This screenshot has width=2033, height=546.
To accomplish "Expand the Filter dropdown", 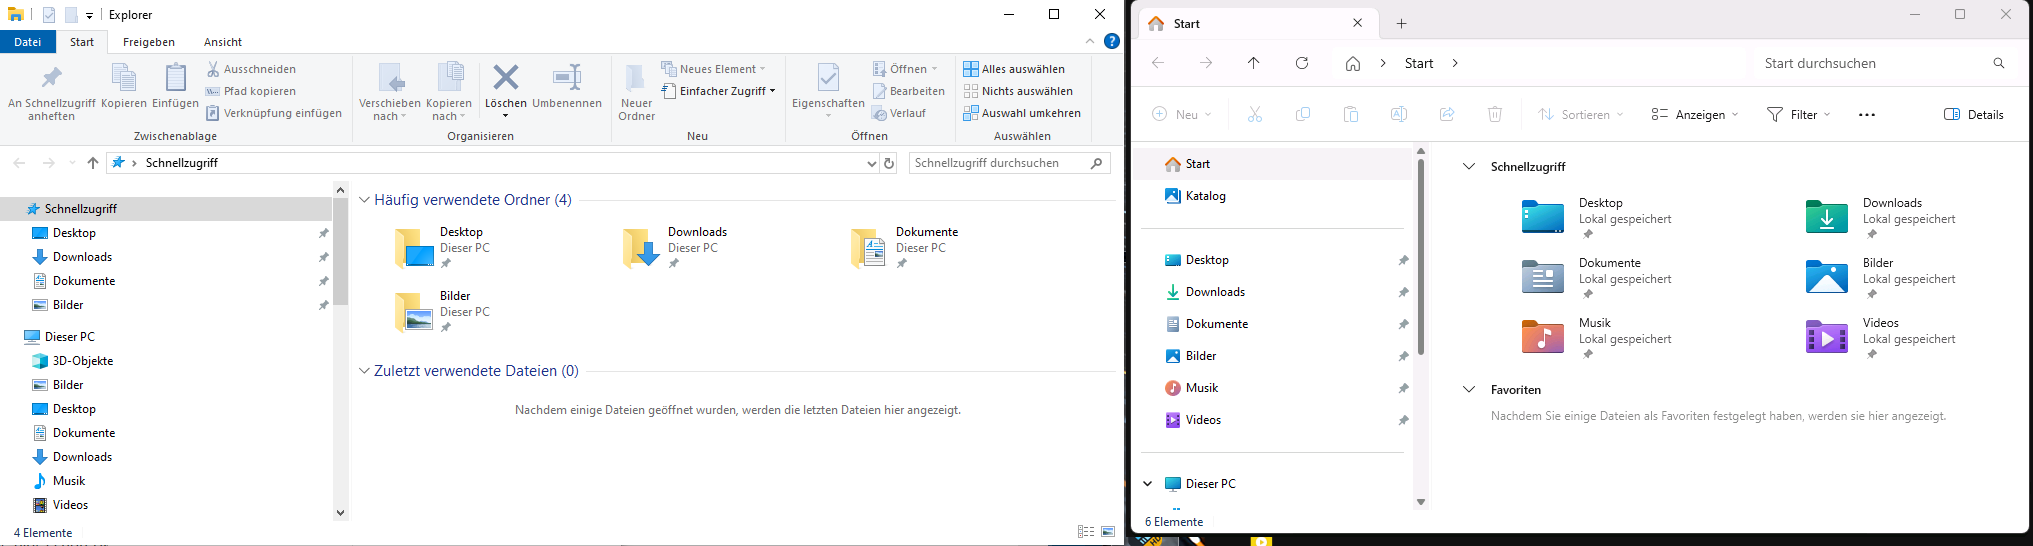I will tap(1798, 115).
